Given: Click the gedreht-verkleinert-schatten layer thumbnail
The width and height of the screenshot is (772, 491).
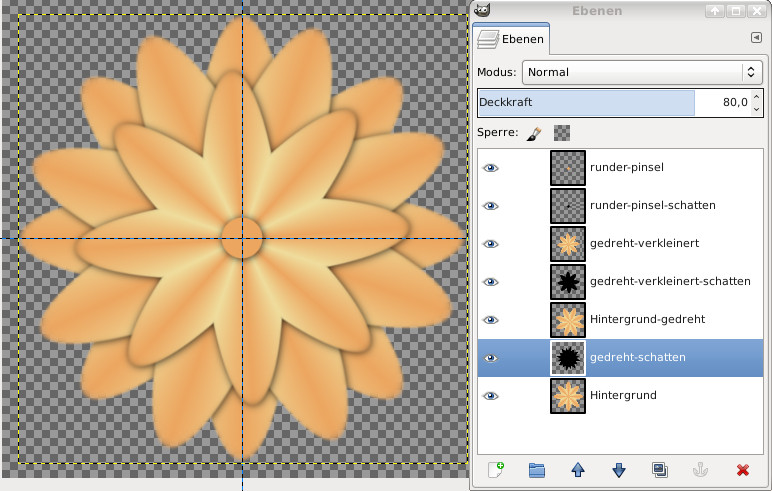Looking at the screenshot, I should click(567, 281).
